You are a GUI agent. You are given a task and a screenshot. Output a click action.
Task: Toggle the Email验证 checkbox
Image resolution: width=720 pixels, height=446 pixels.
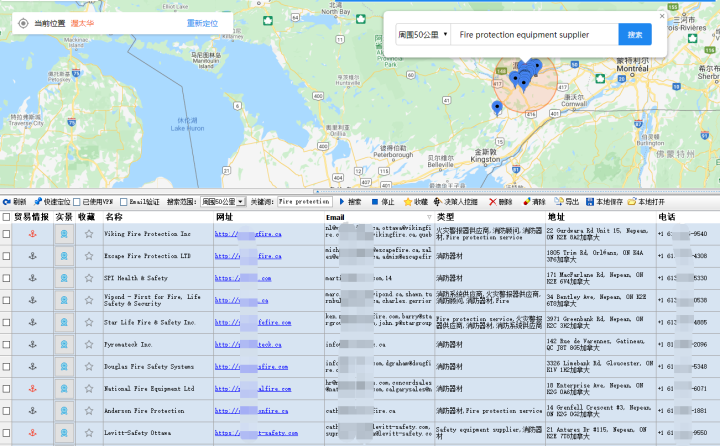[x=124, y=202]
